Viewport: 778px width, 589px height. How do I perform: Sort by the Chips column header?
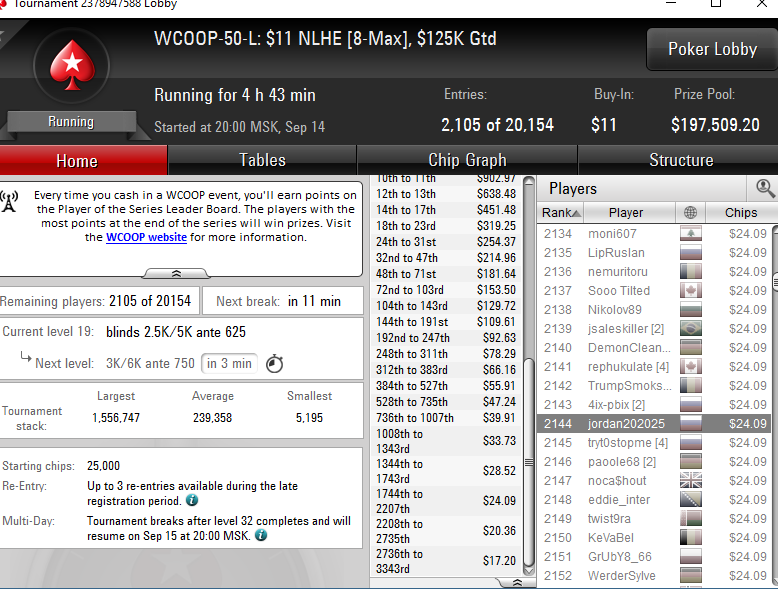741,212
